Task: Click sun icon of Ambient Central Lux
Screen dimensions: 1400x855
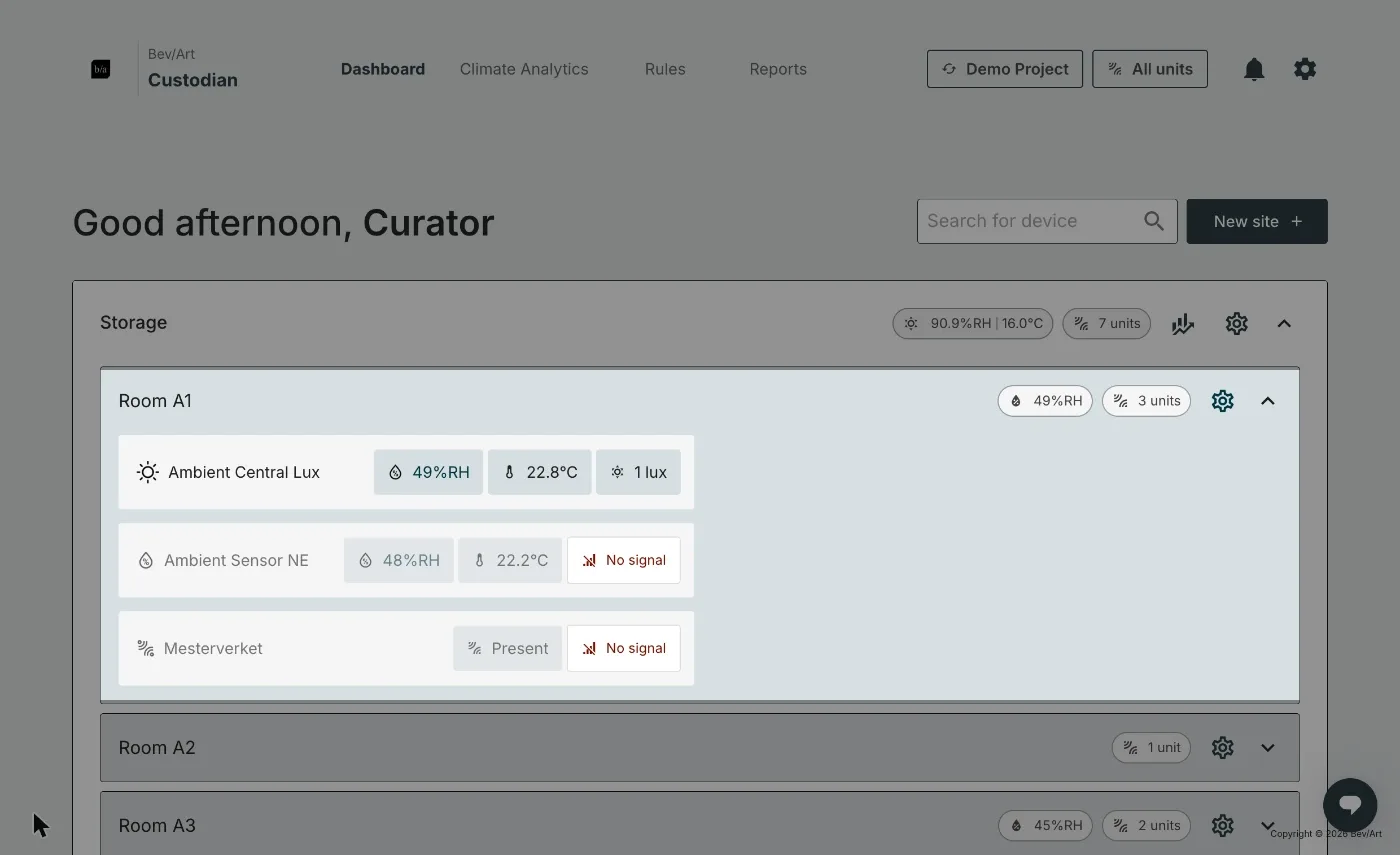Action: [x=148, y=472]
